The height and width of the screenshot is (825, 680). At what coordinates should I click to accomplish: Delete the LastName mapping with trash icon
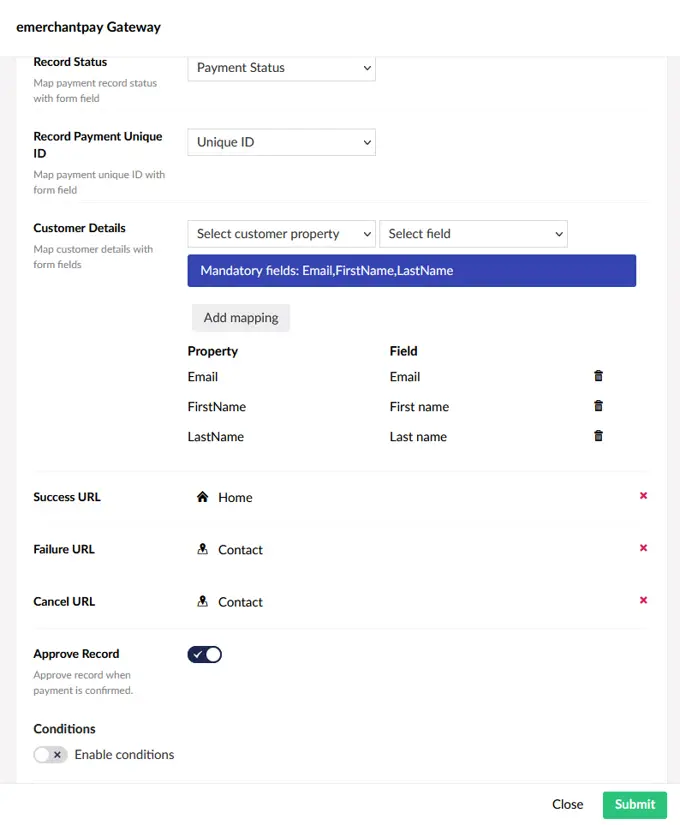598,436
